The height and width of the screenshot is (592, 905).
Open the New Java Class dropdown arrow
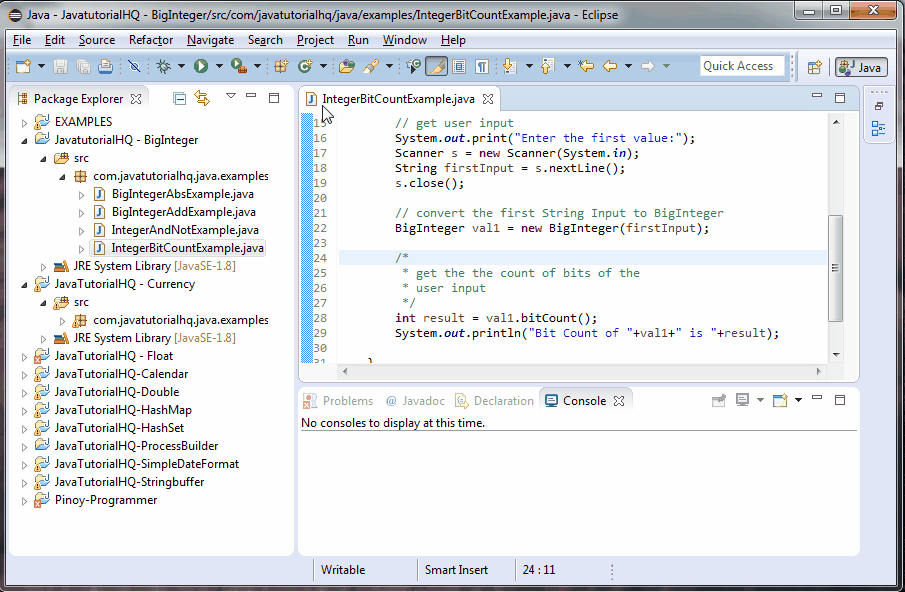(x=323, y=66)
